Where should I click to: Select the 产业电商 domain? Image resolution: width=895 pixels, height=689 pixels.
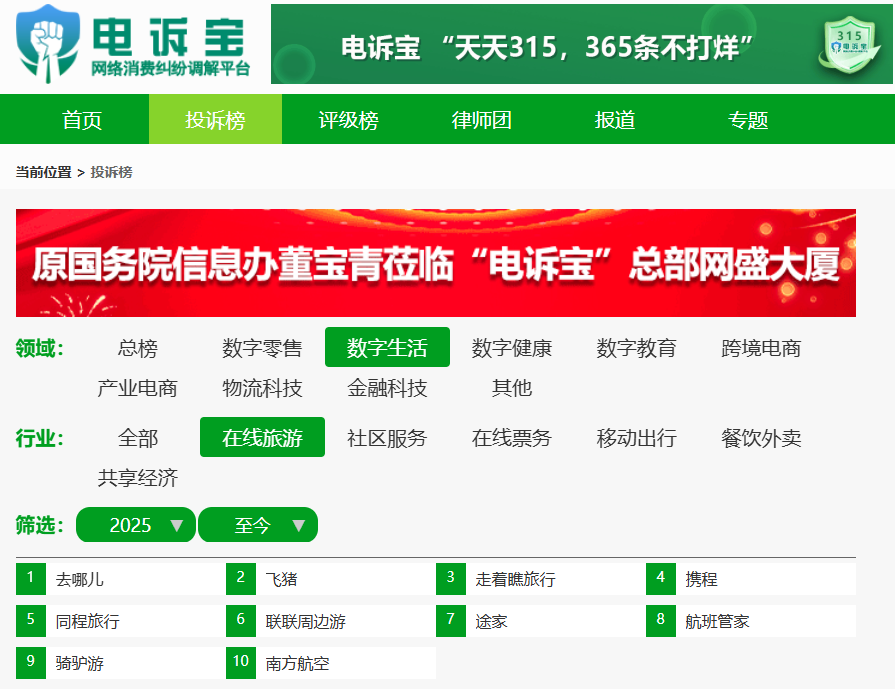(138, 388)
